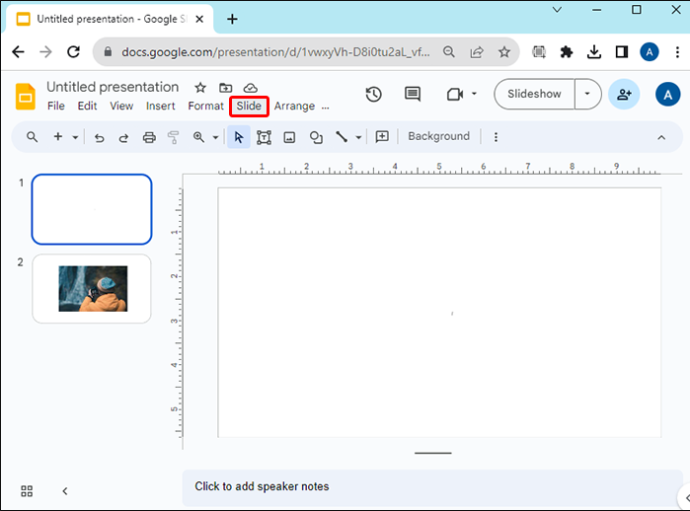Open the Format menu
Image resolution: width=690 pixels, height=511 pixels.
click(206, 106)
